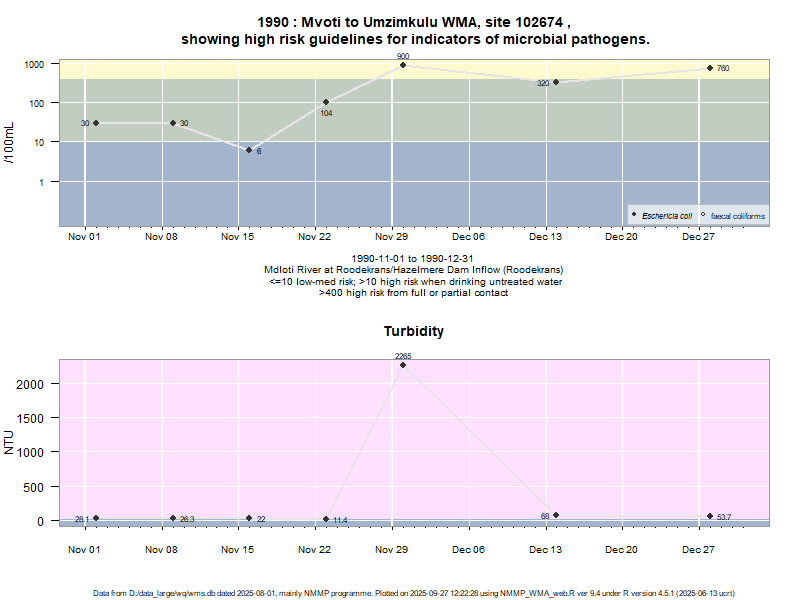The image size is (800, 600).
Task: Click the 900 E. coli data point
Action: (403, 65)
